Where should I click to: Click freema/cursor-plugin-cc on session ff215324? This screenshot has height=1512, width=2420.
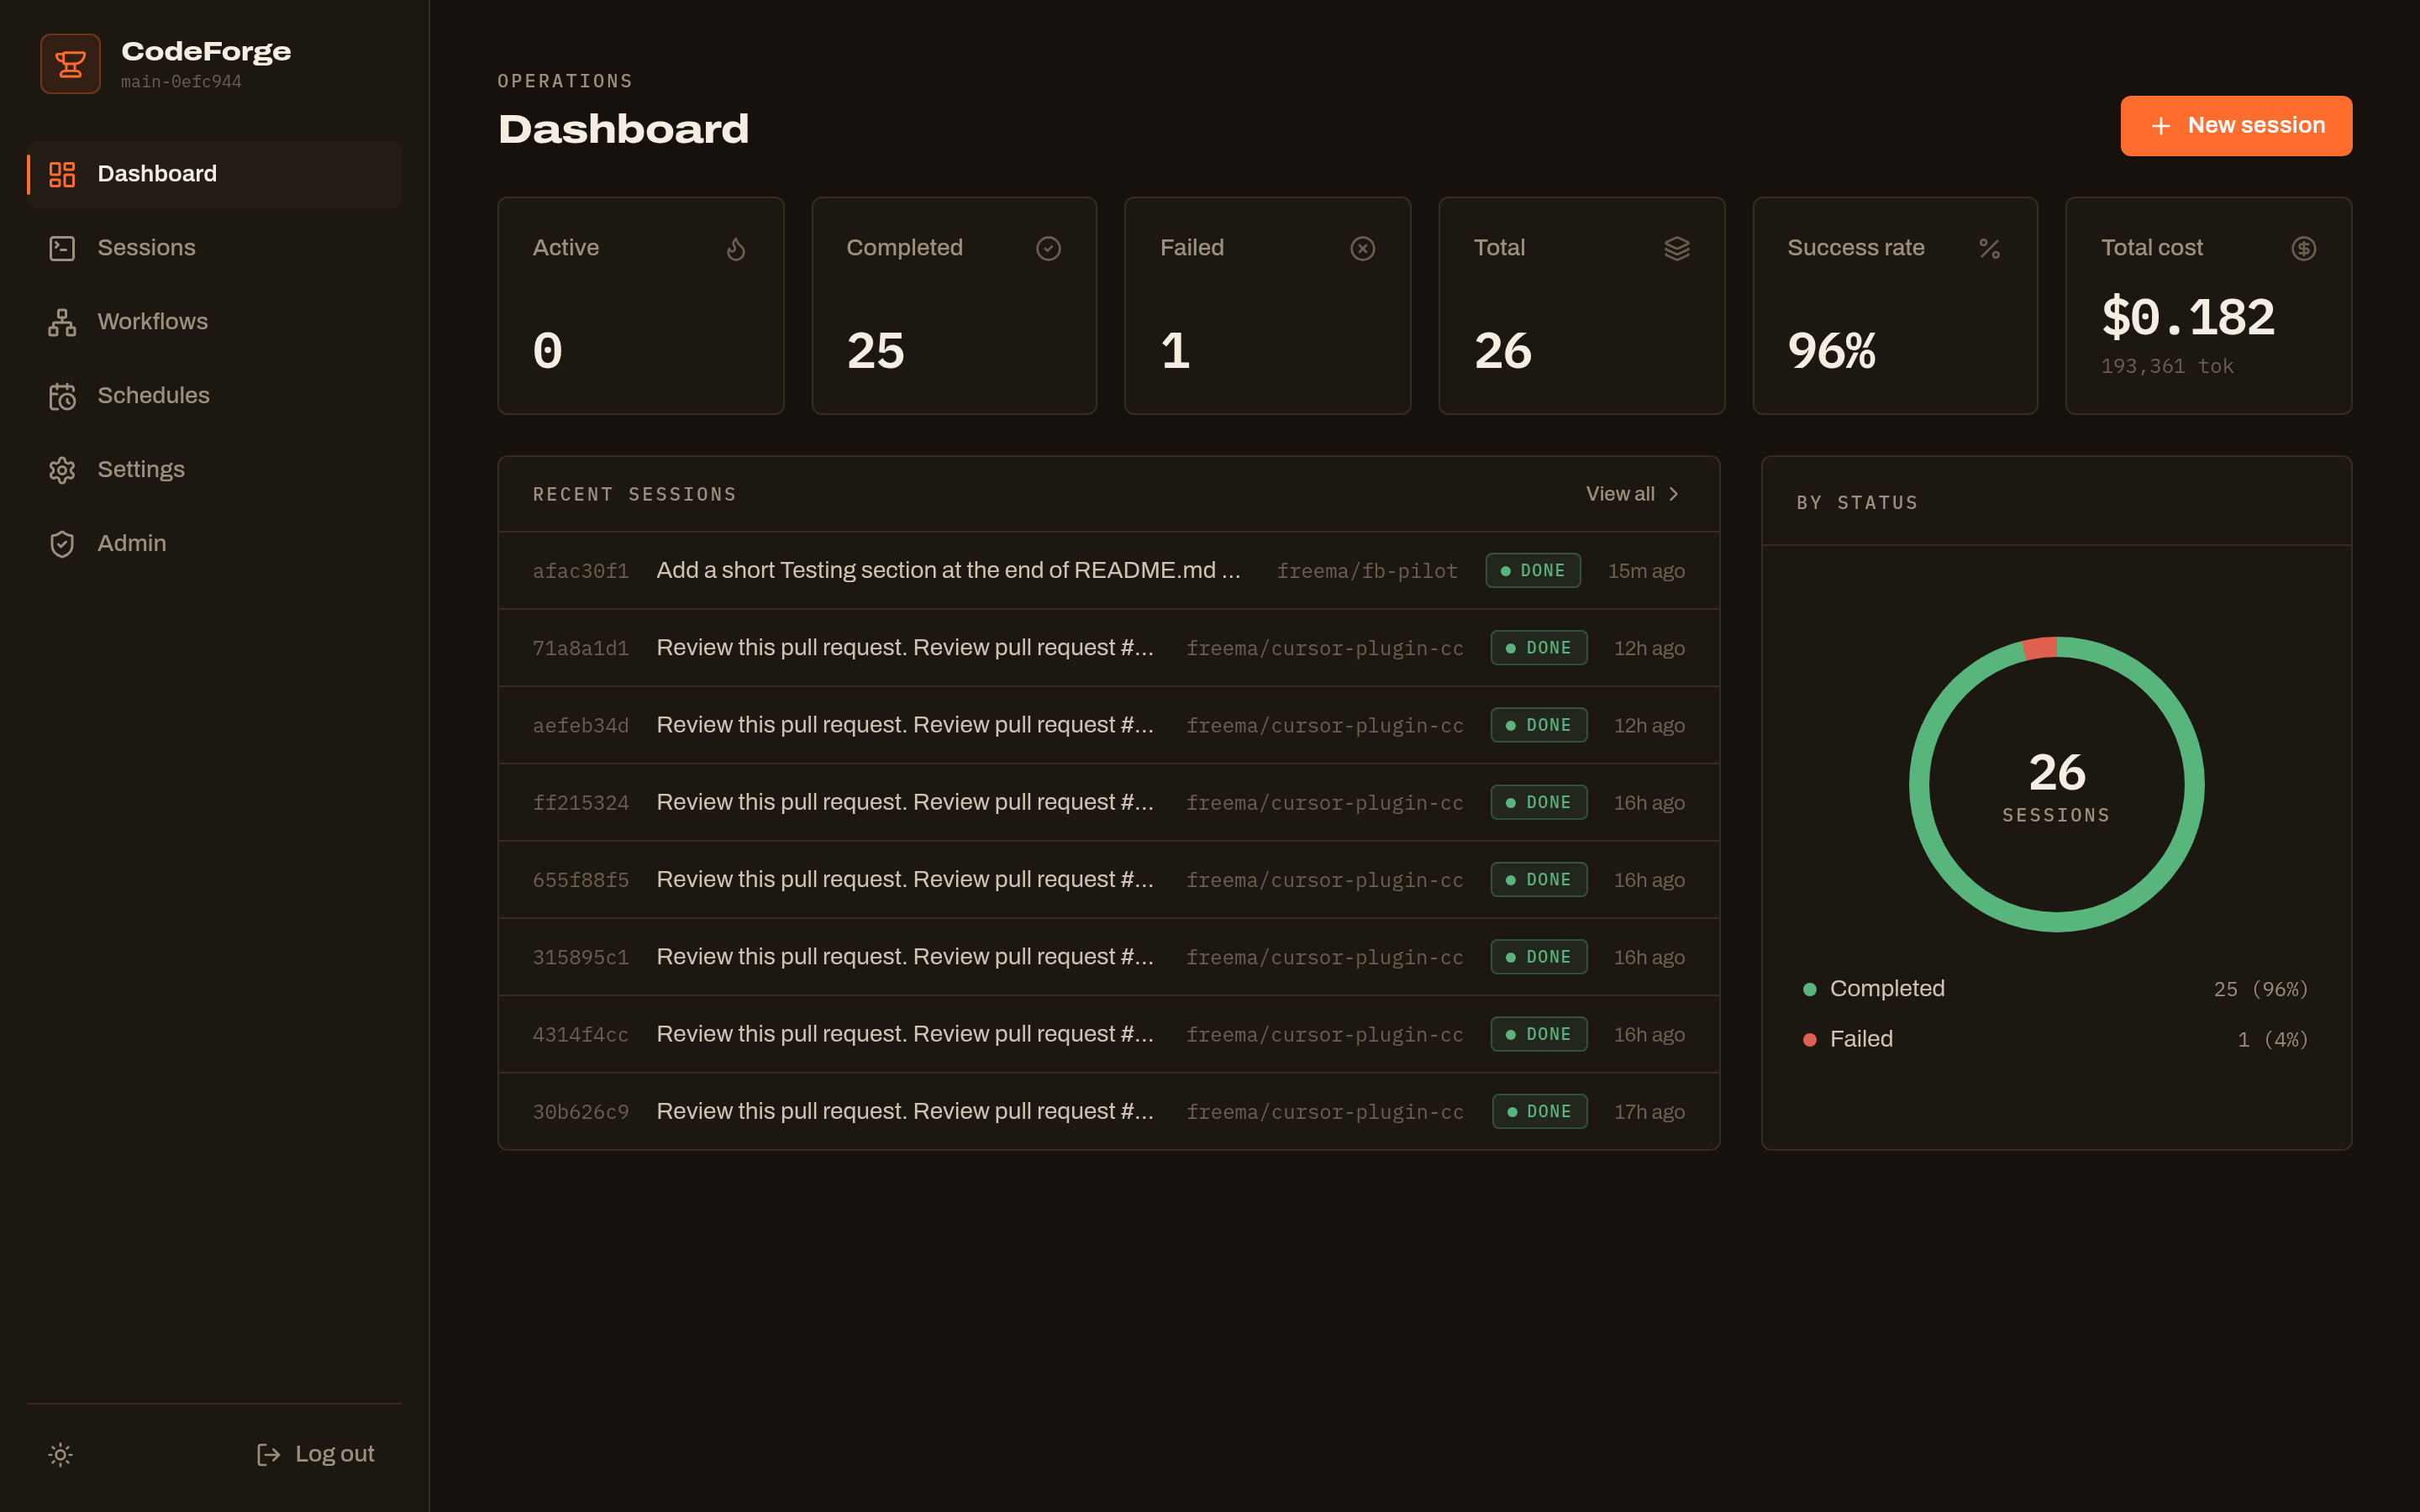(1325, 803)
